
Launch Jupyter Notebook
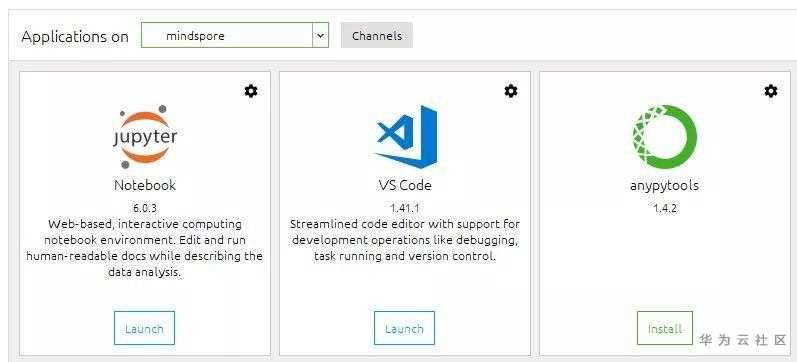click(144, 328)
